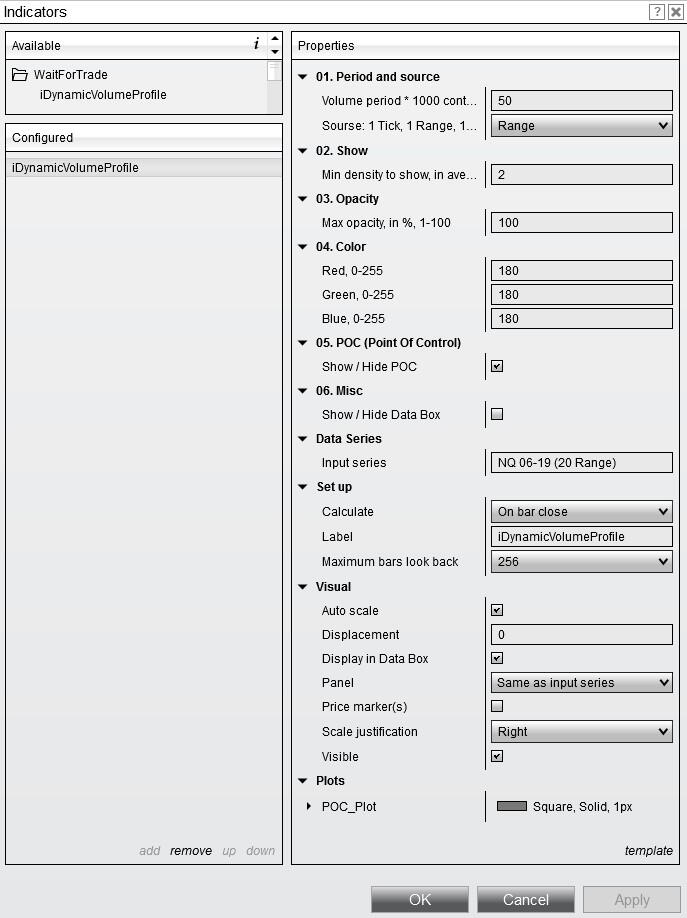687x918 pixels.
Task: Expand the POC_Plot arrow
Action: 309,806
